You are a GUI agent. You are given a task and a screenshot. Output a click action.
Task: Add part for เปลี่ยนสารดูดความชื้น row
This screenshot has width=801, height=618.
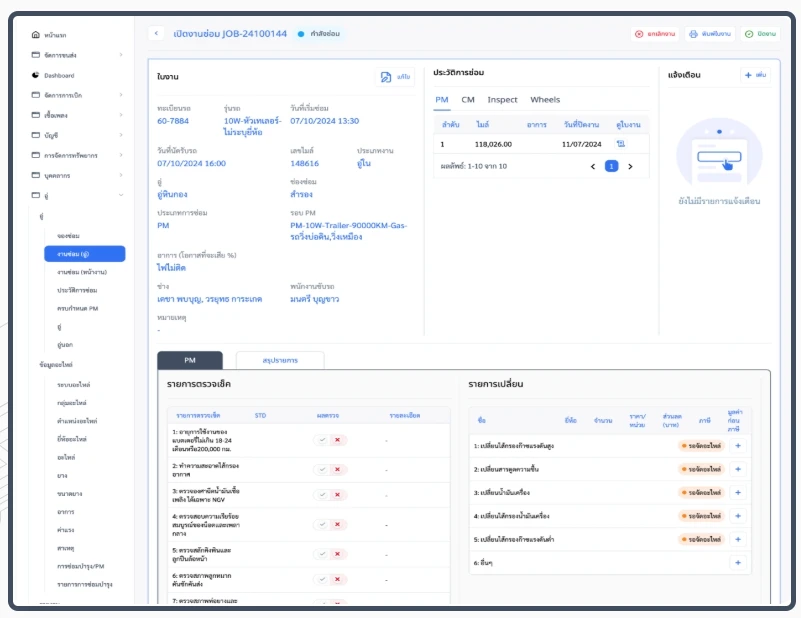[738, 469]
